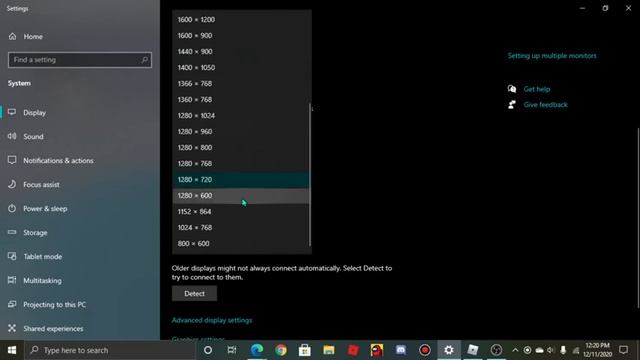Choose 1600 × 1200 resolution

(x=241, y=20)
